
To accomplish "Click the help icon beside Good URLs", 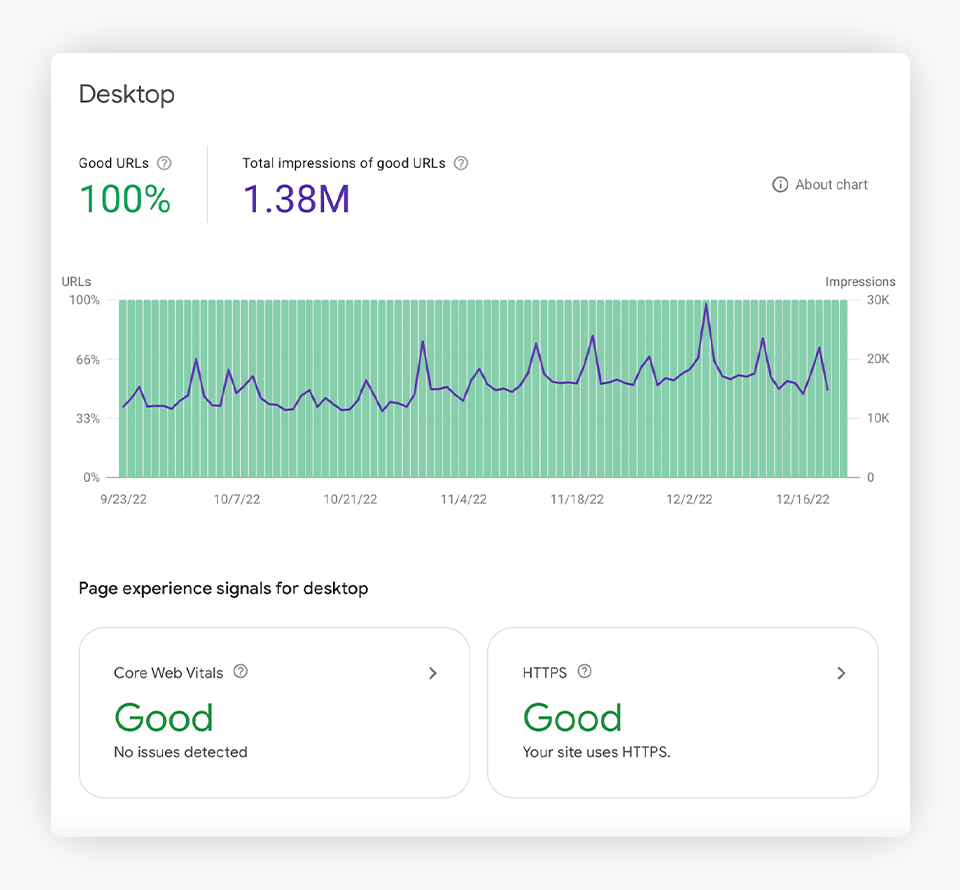I will tap(164, 163).
